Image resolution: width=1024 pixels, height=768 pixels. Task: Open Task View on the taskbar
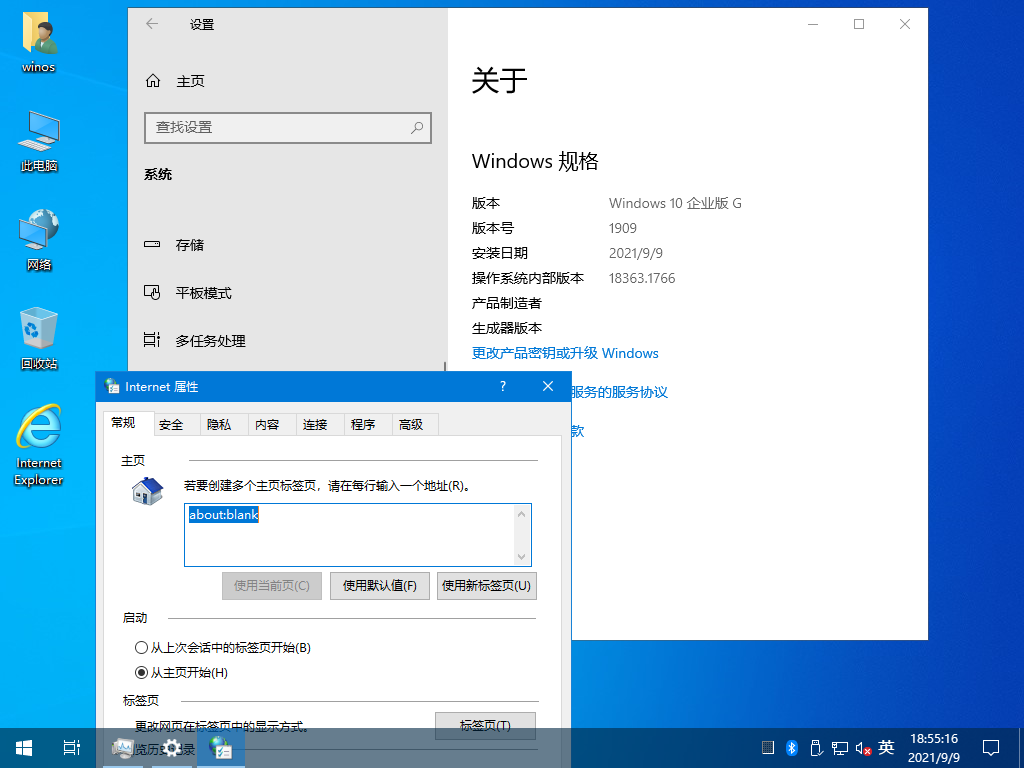pos(71,748)
